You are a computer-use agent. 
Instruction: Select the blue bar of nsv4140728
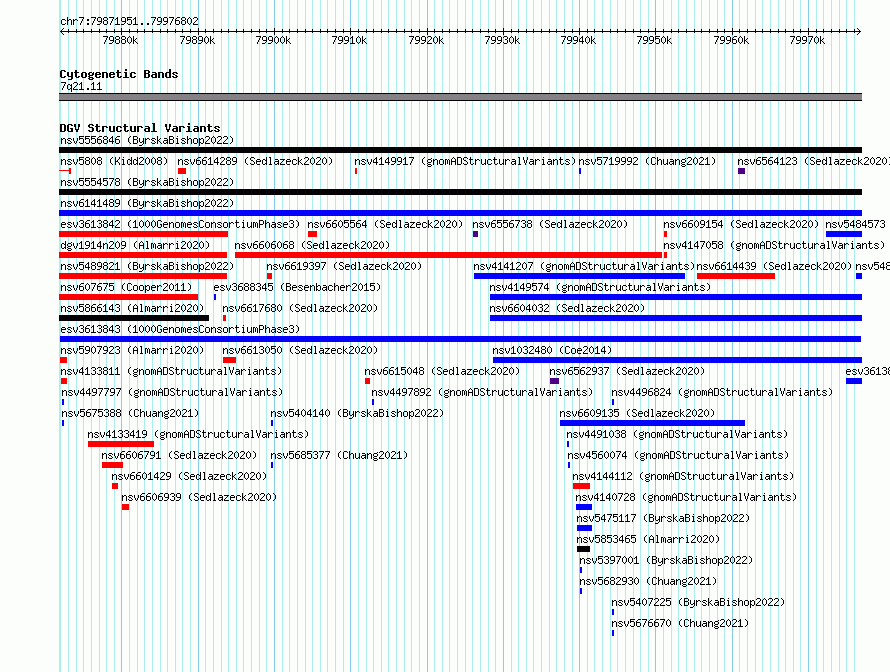coord(583,507)
